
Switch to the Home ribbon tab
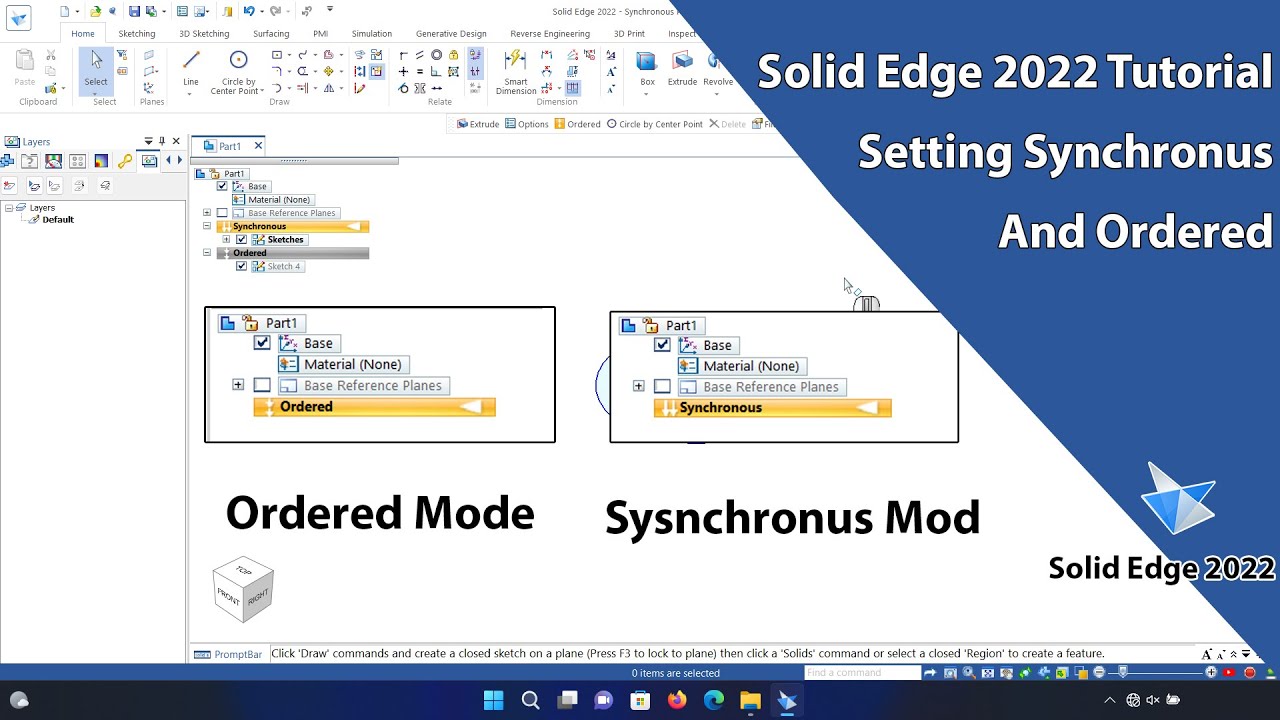pyautogui.click(x=83, y=33)
